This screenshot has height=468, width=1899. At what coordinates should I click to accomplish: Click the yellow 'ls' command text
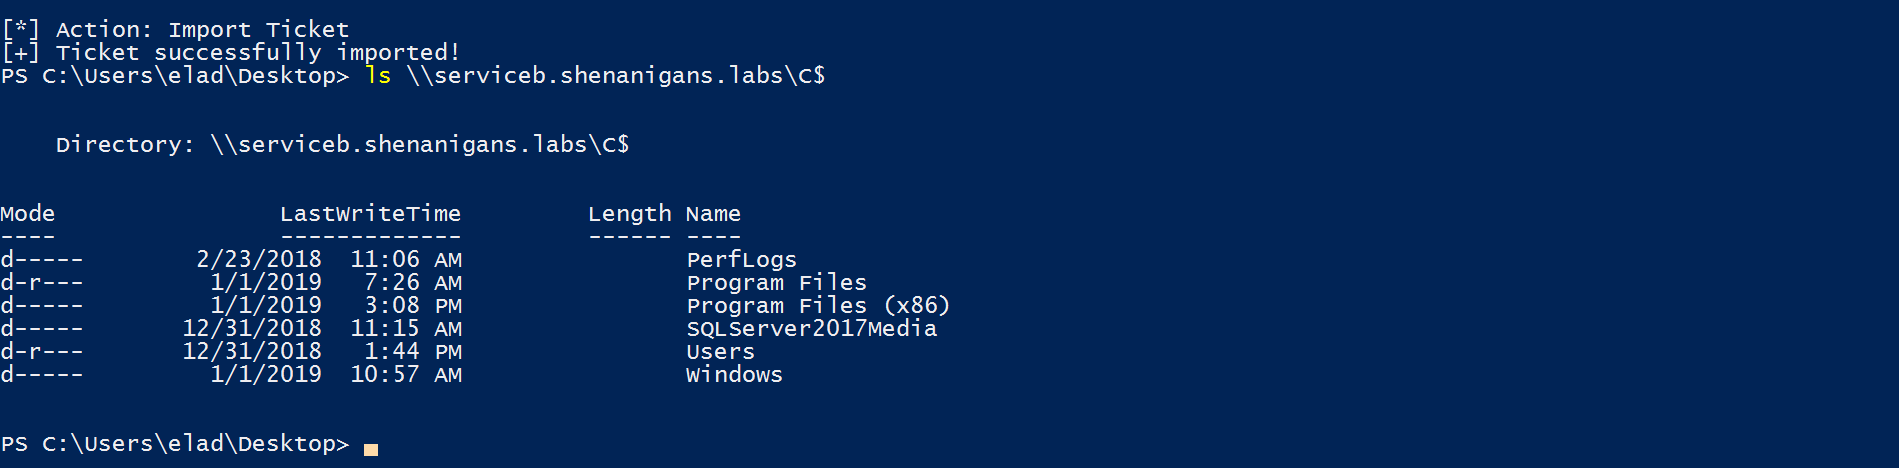pyautogui.click(x=378, y=76)
